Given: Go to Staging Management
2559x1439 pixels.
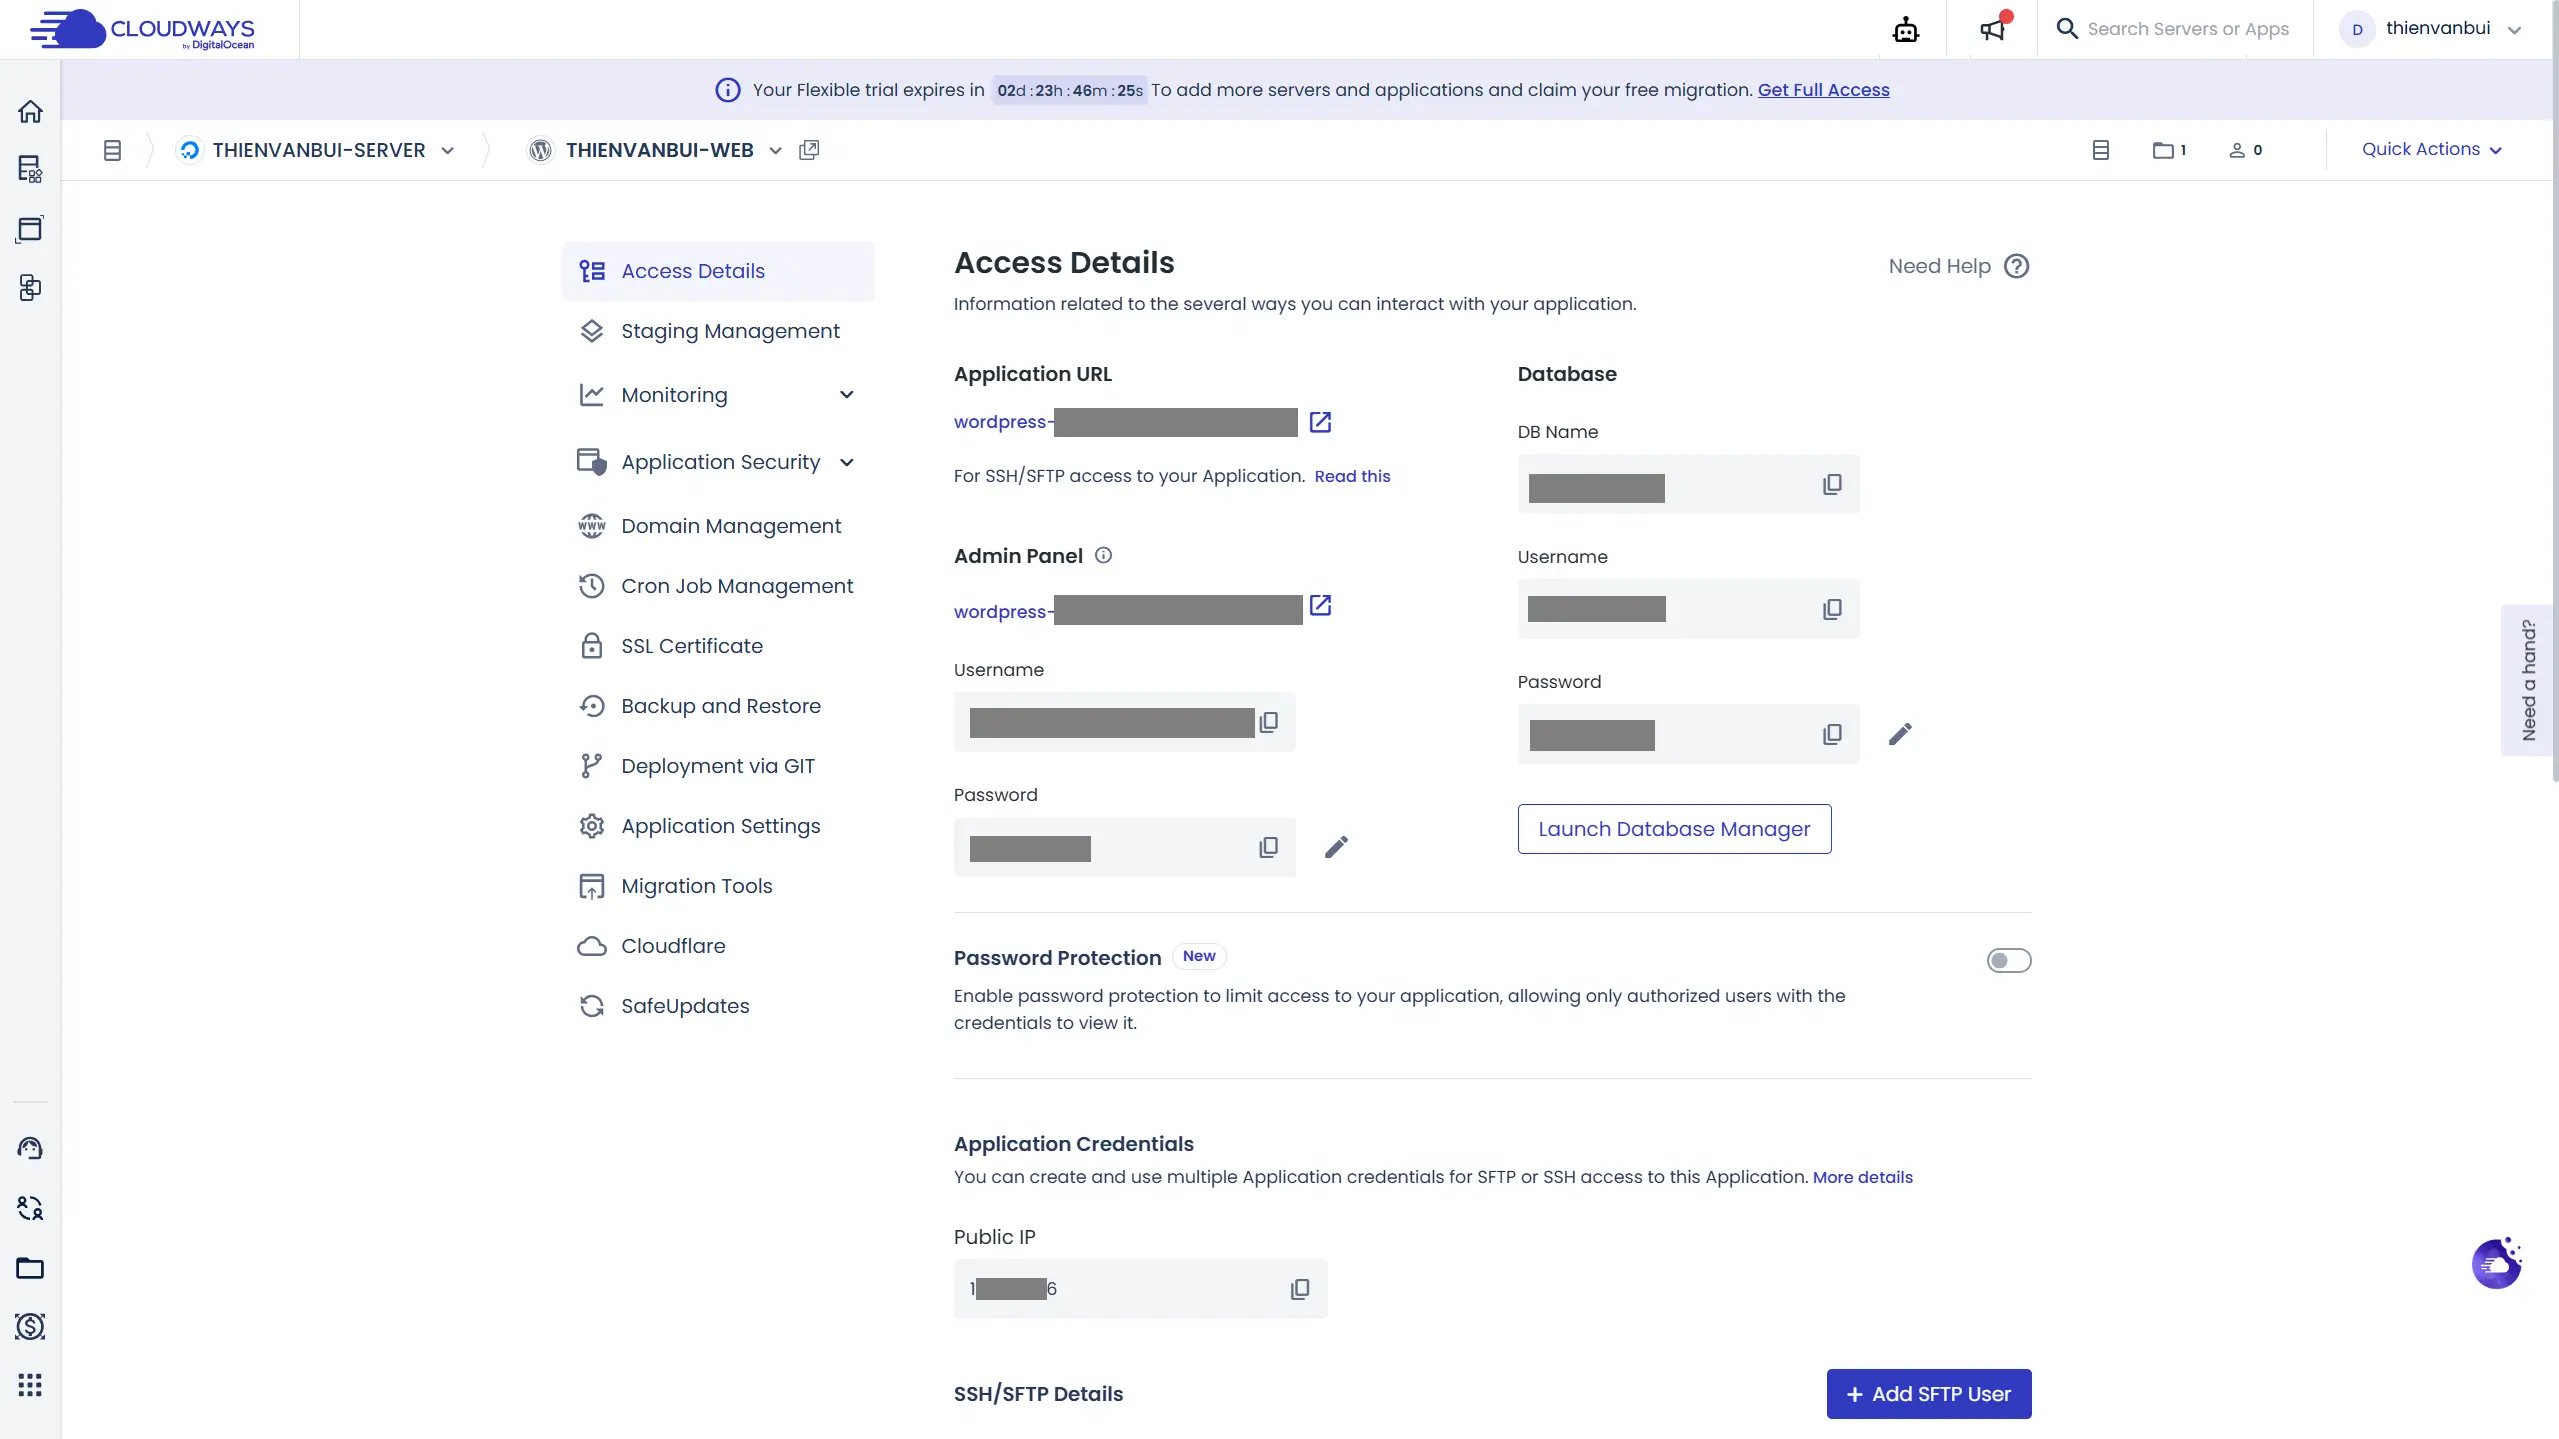Looking at the screenshot, I should click(717, 331).
